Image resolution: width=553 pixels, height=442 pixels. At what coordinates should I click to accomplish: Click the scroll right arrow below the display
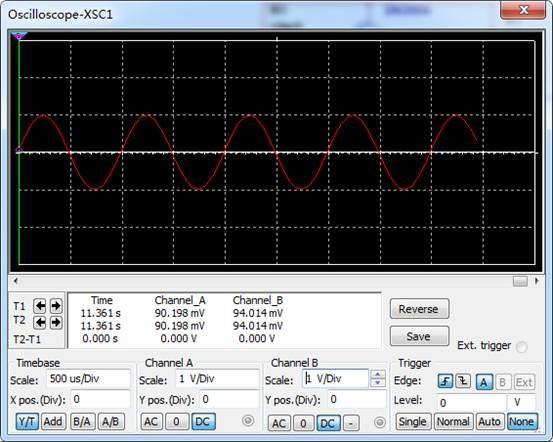[537, 281]
